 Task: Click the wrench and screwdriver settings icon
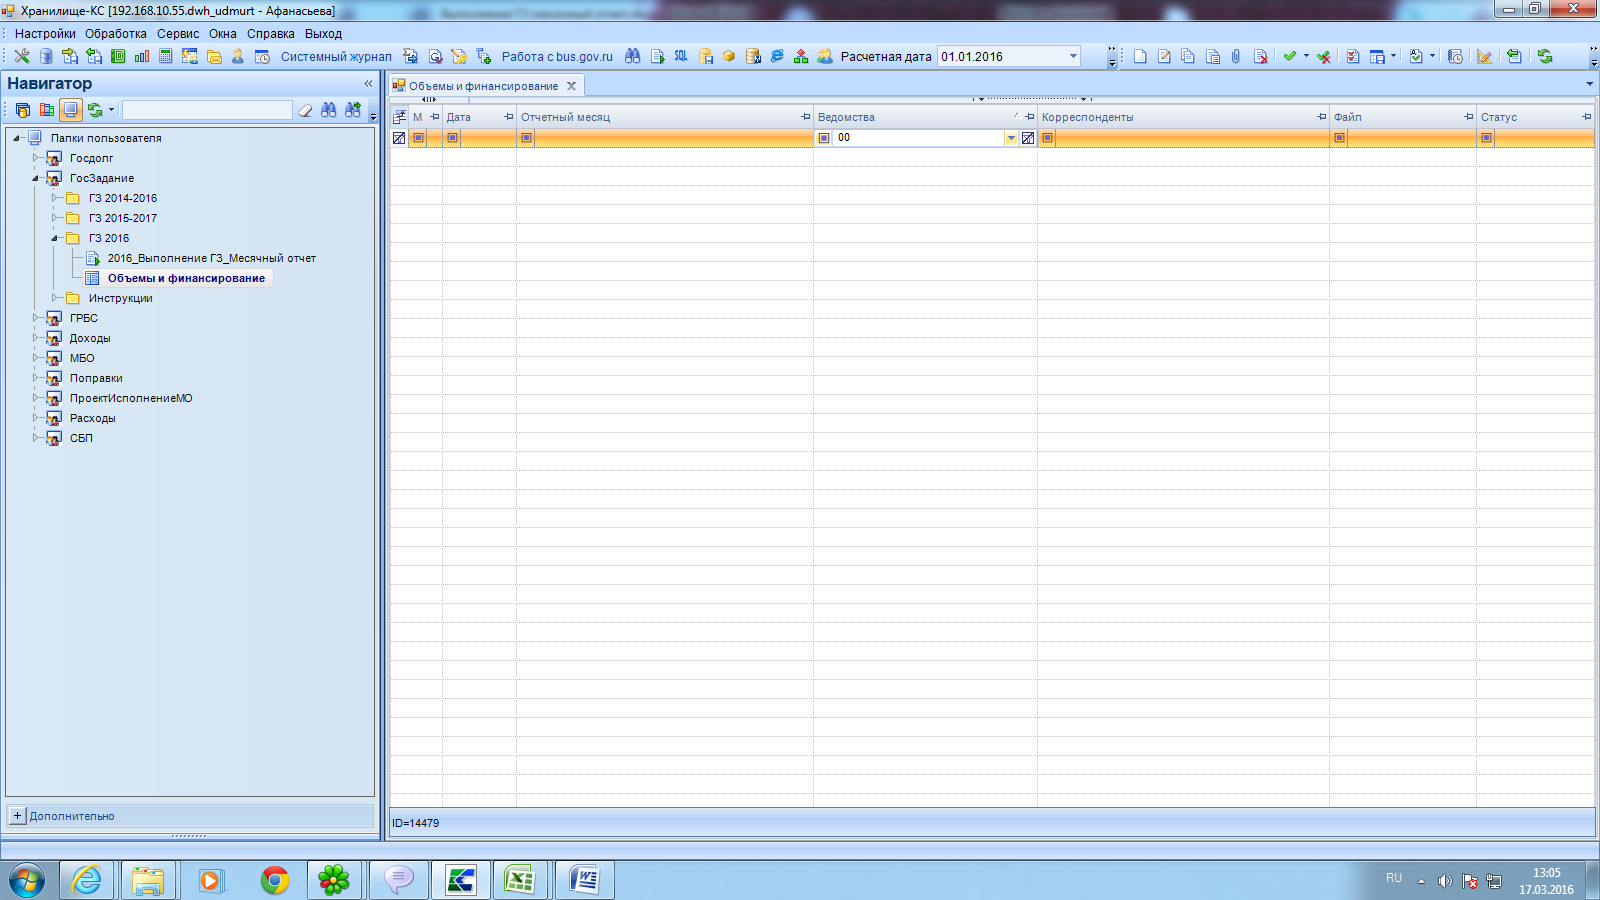click(22, 57)
